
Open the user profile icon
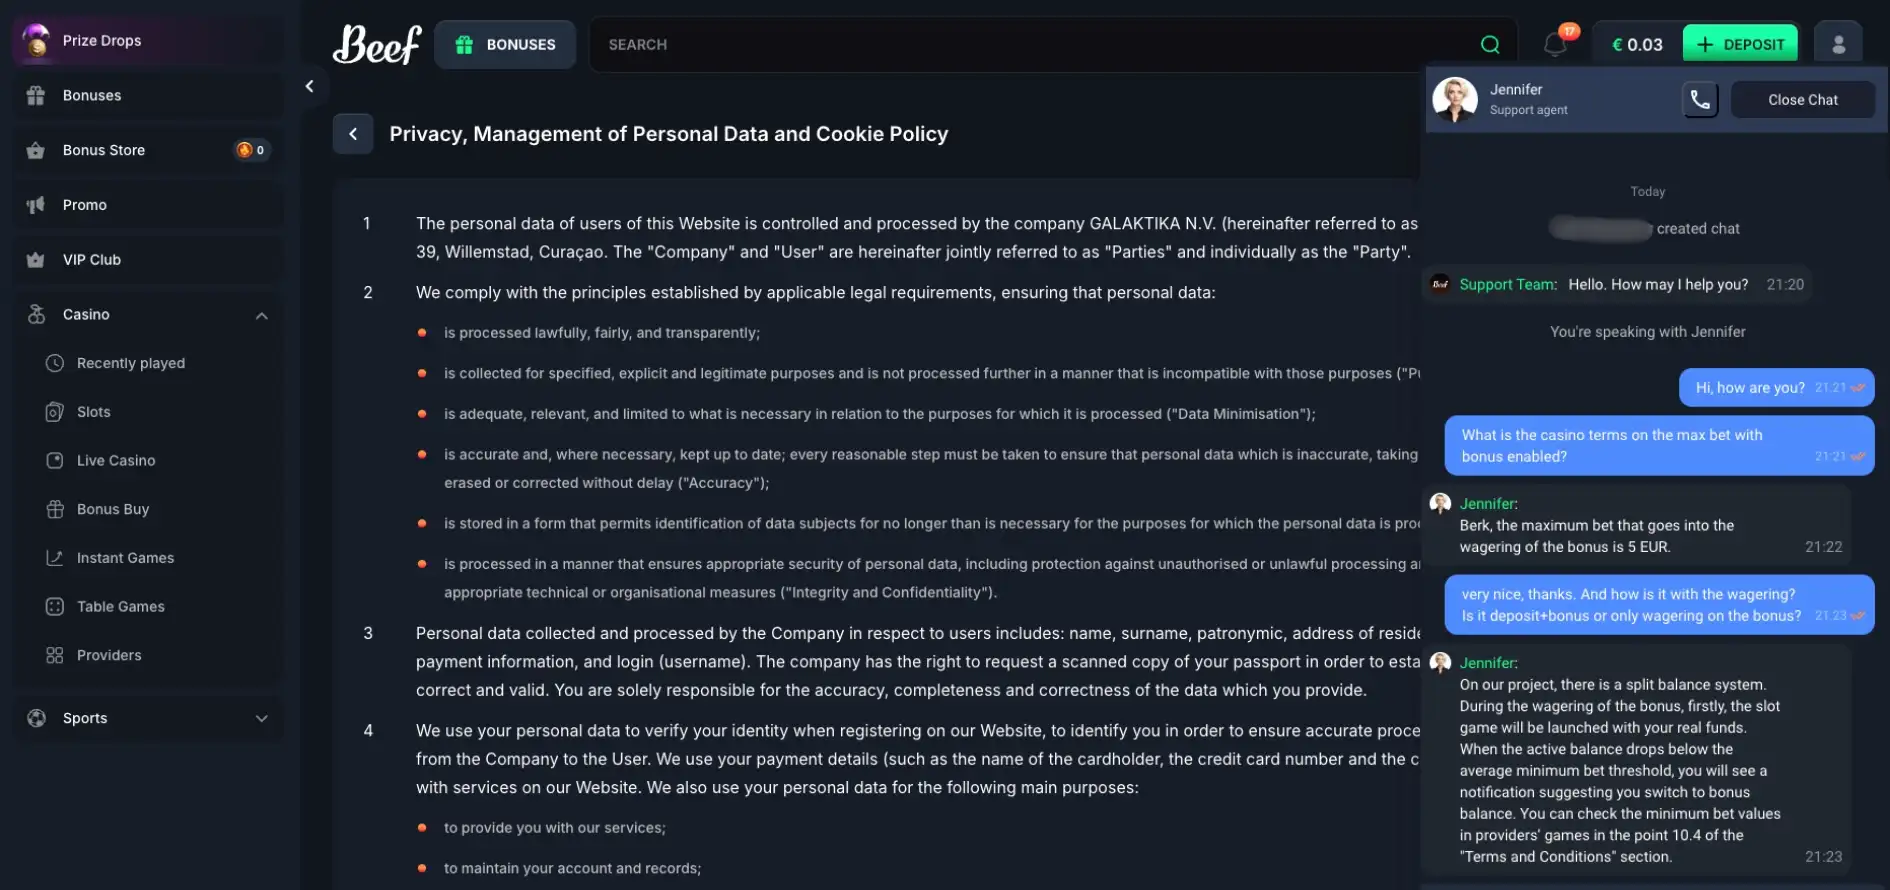coord(1838,44)
